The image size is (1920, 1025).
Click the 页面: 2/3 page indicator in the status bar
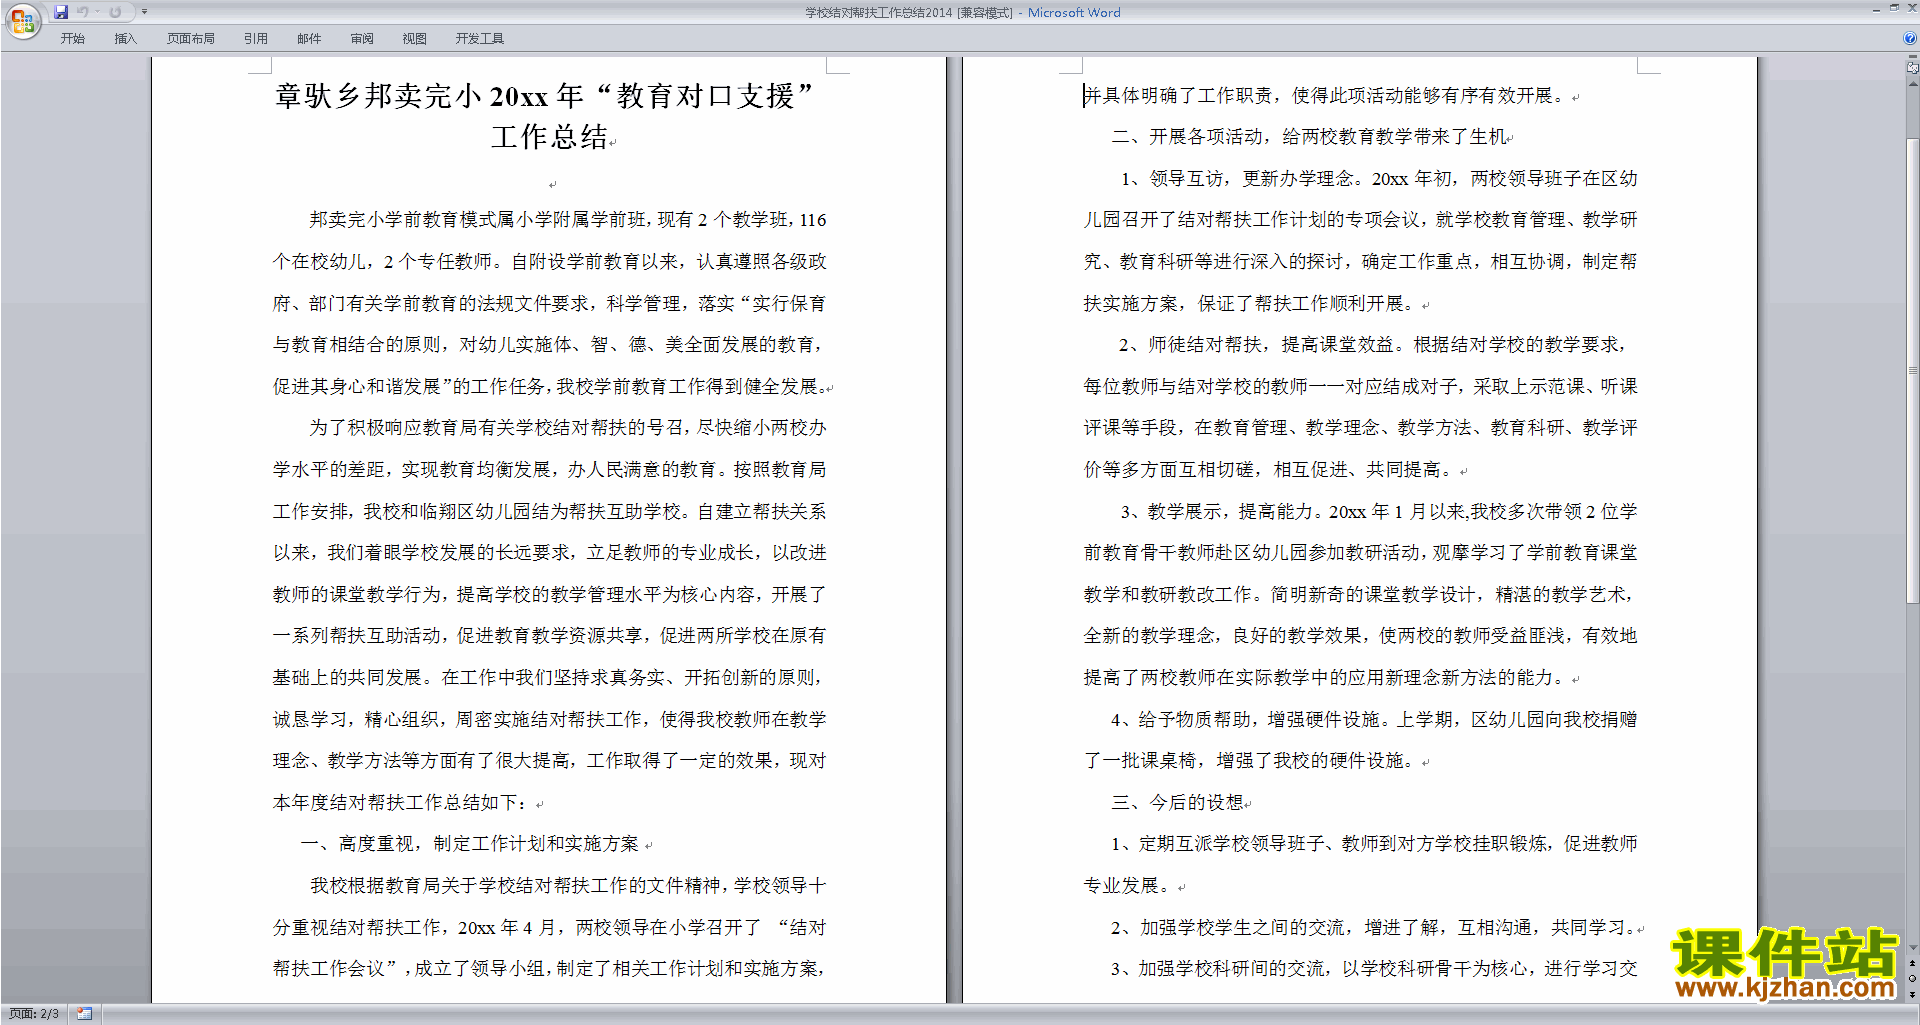[34, 1014]
